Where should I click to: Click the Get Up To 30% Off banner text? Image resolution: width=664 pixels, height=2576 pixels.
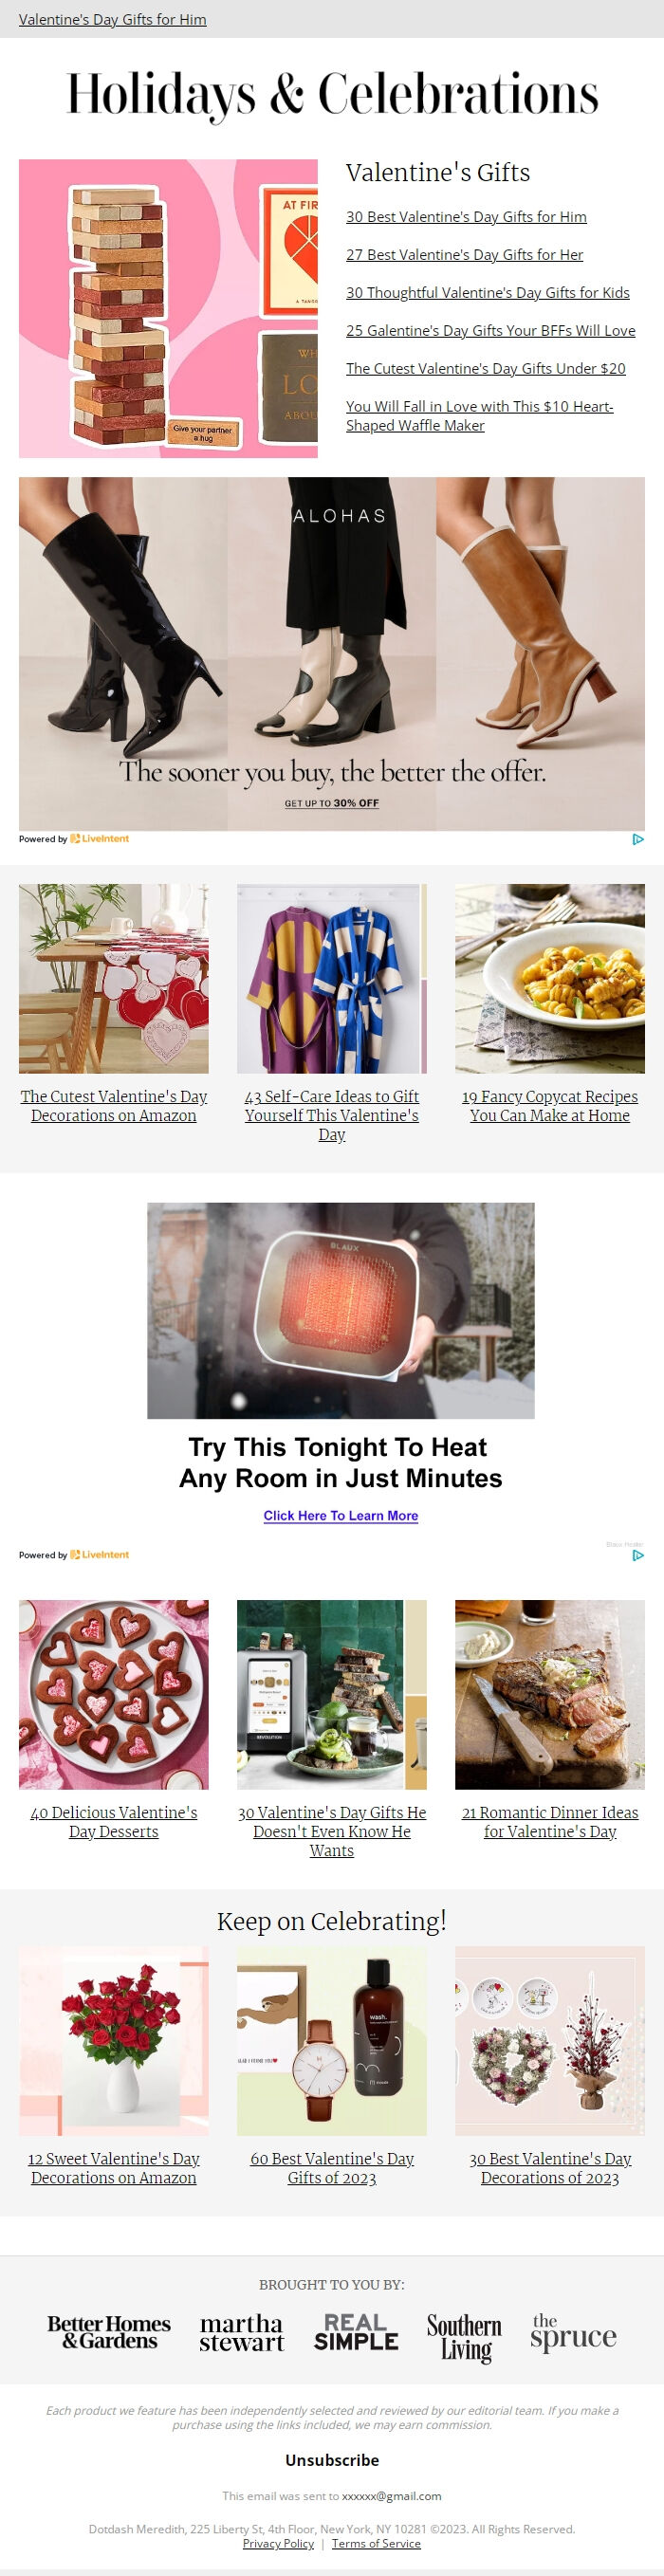click(331, 803)
